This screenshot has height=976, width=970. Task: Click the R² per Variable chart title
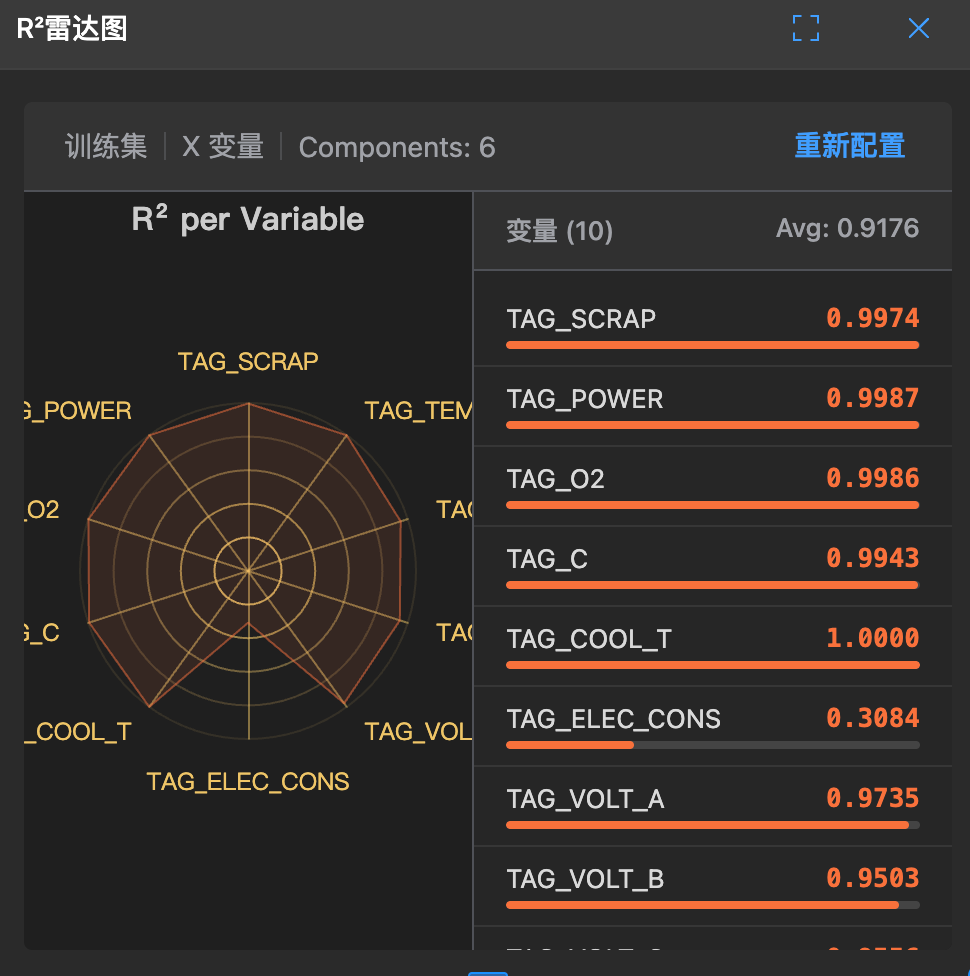pos(247,219)
